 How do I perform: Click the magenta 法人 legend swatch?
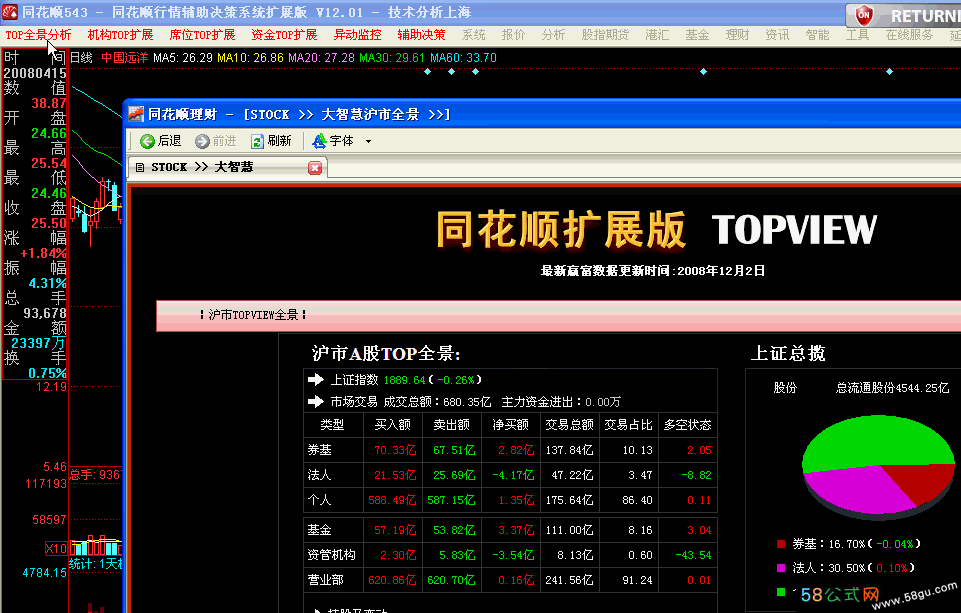click(781, 568)
